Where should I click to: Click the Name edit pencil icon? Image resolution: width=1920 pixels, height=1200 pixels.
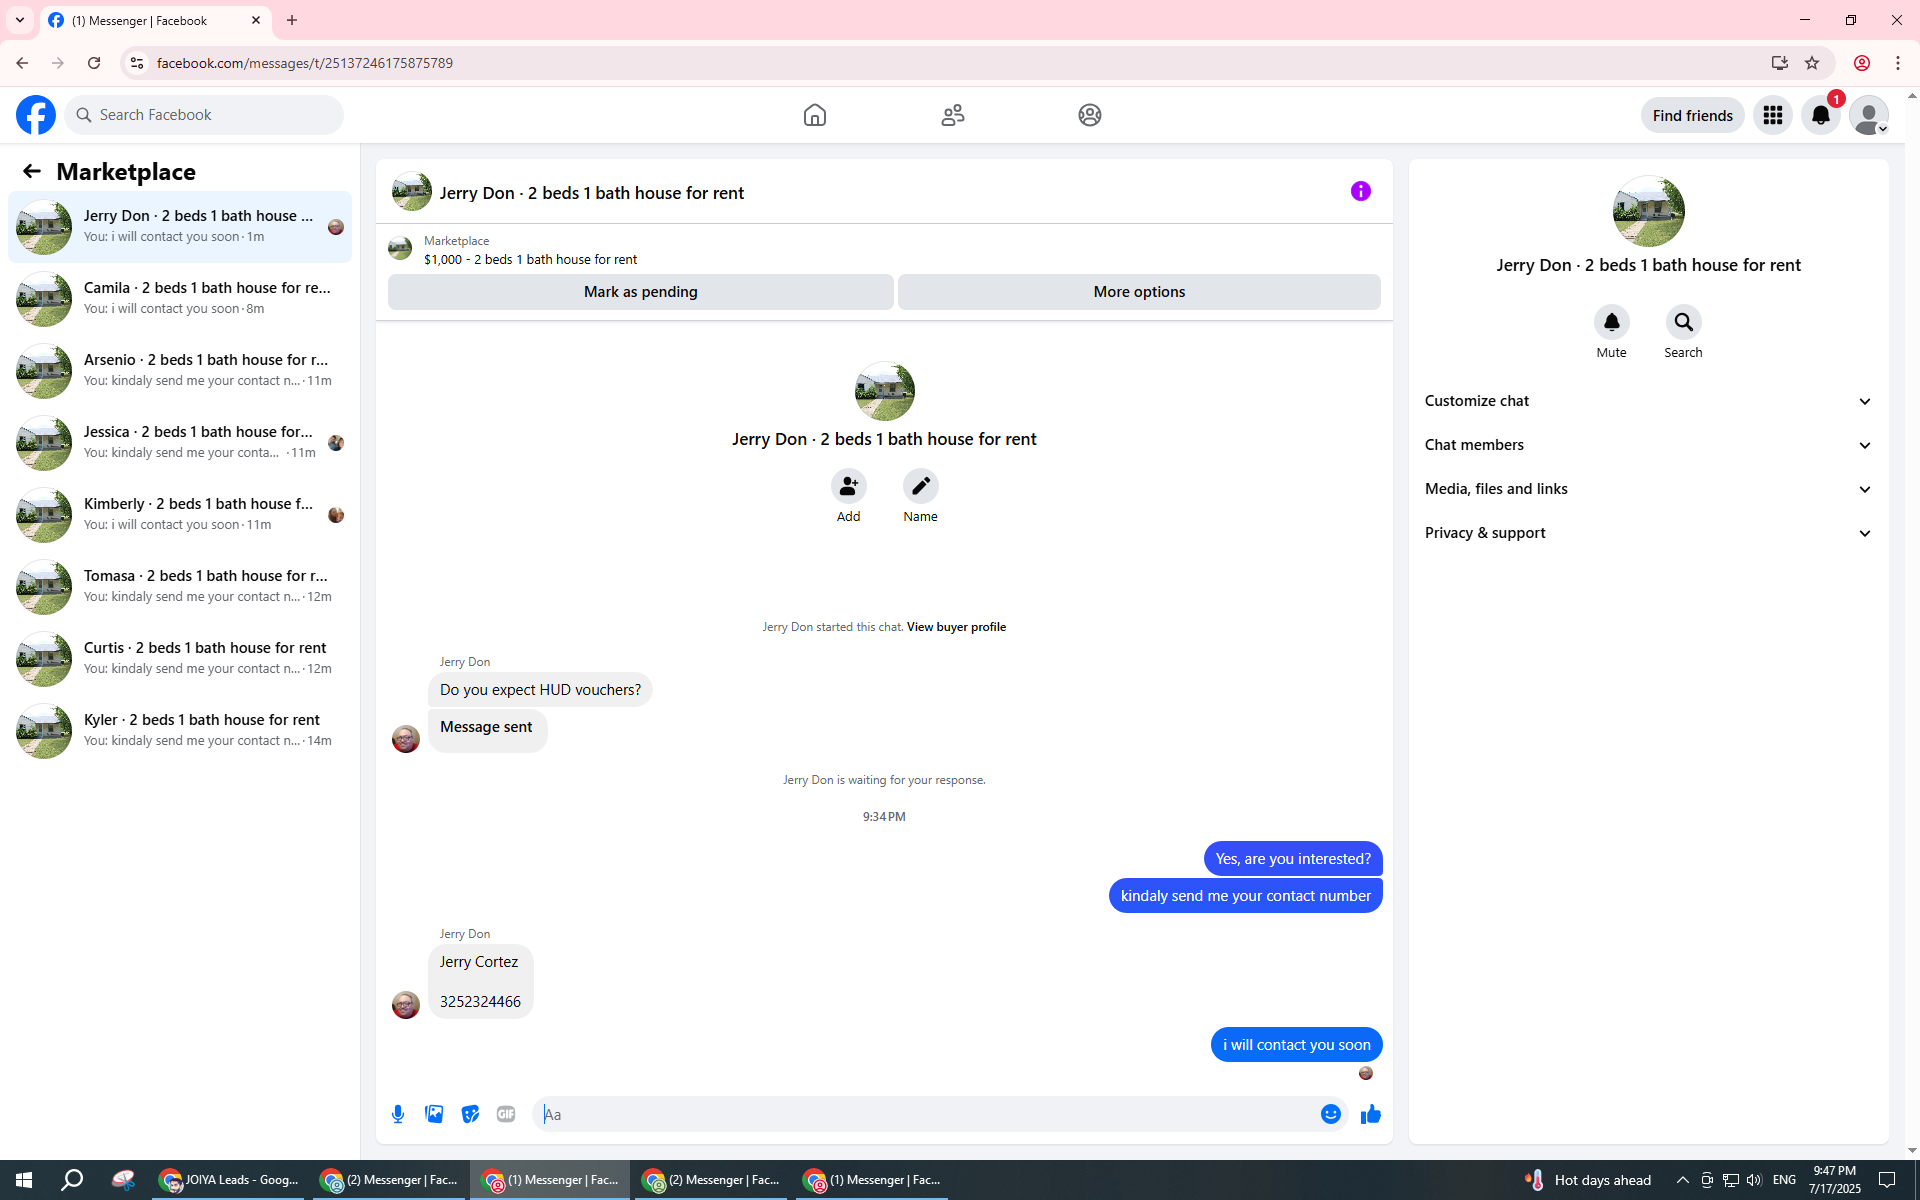(921, 486)
